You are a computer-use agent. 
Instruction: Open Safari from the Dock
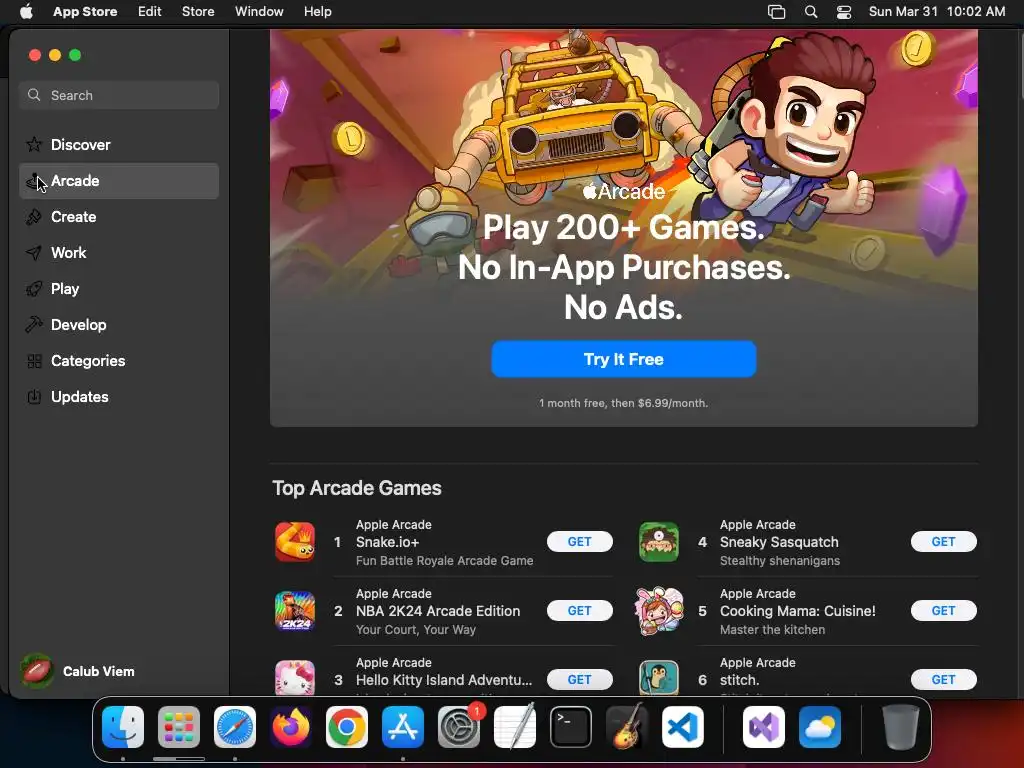(x=234, y=727)
